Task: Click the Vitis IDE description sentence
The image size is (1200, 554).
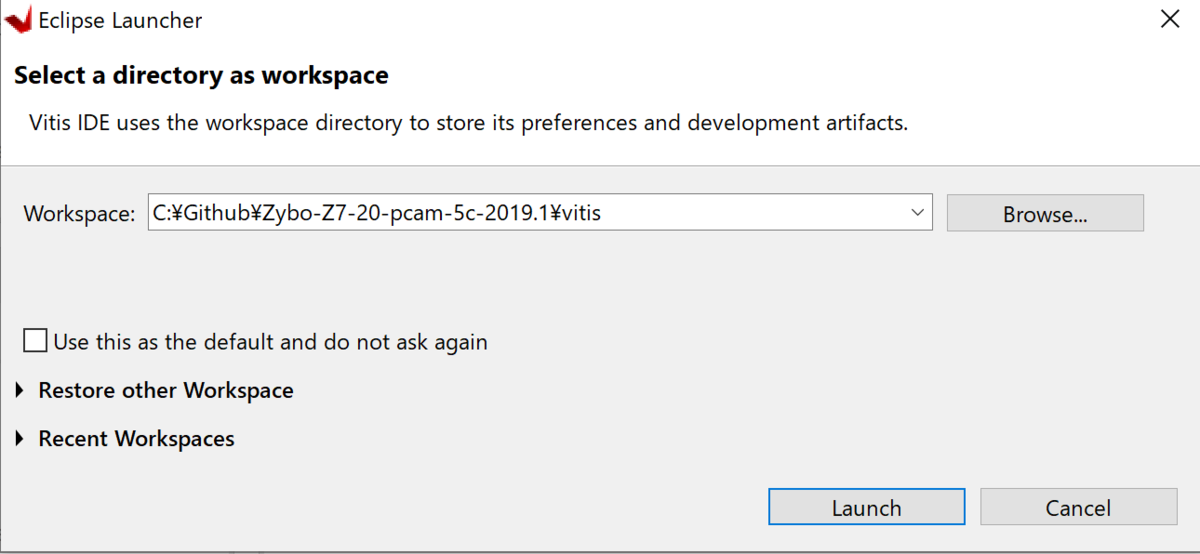Action: [468, 125]
